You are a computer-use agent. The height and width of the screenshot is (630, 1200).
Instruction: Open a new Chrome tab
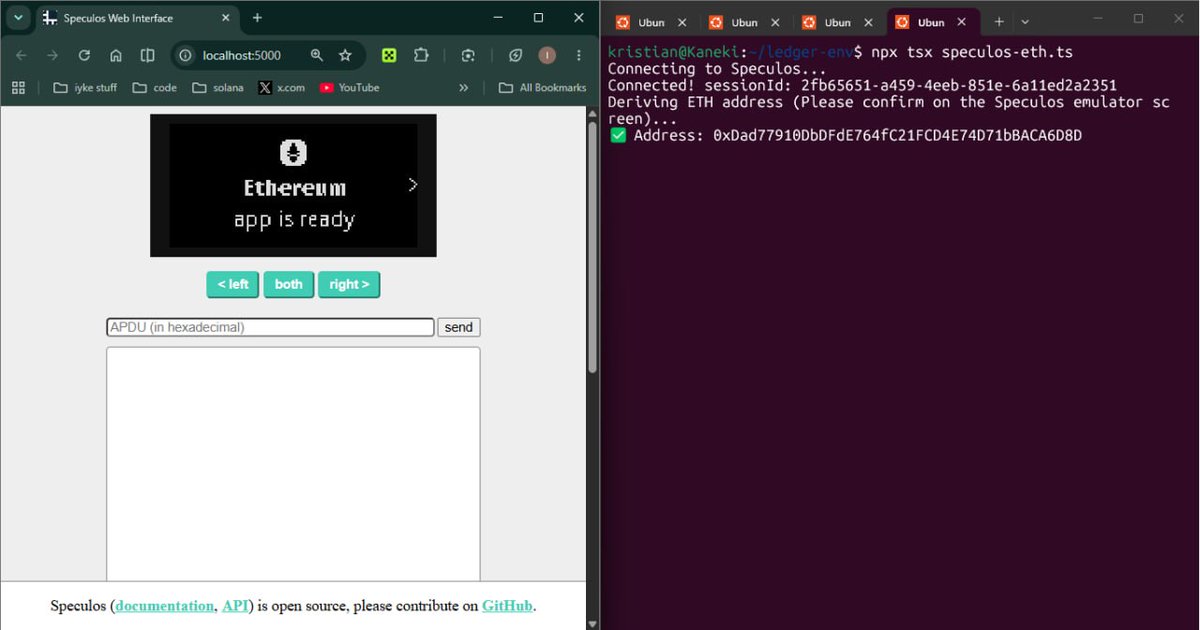click(x=257, y=18)
